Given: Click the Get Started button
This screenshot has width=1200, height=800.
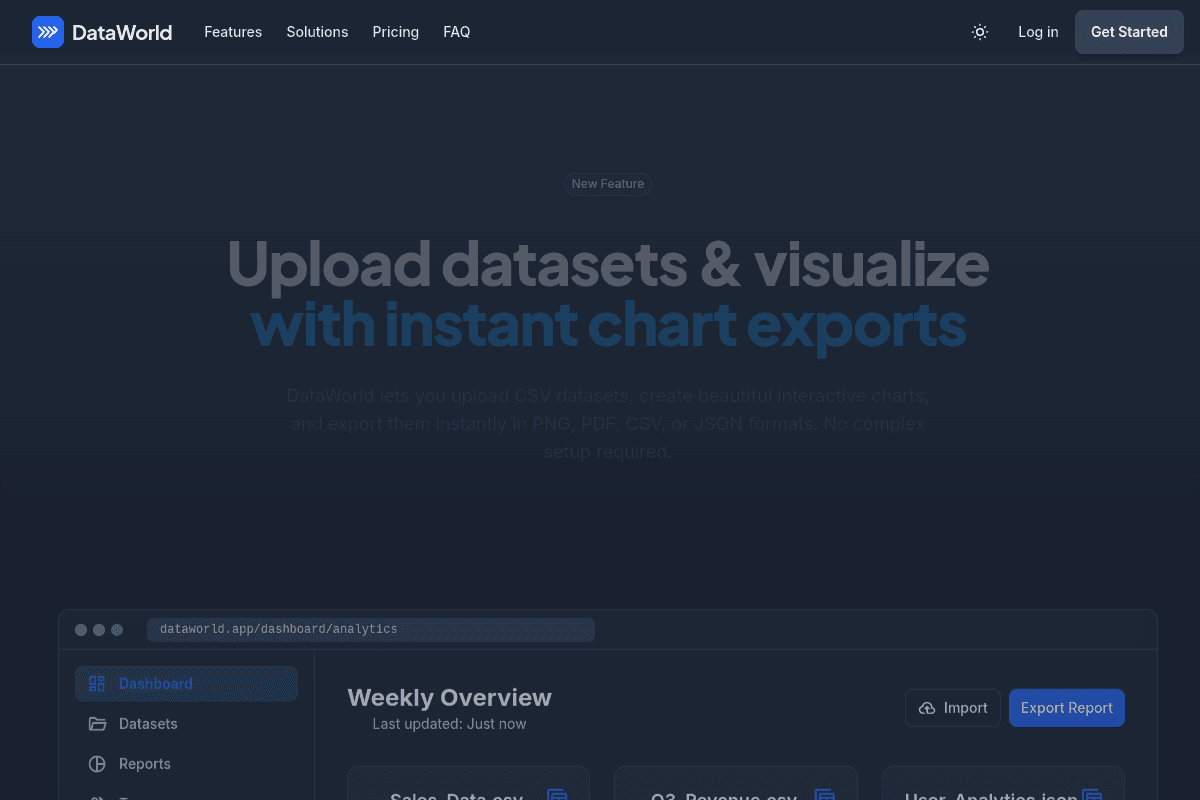Looking at the screenshot, I should [1129, 32].
